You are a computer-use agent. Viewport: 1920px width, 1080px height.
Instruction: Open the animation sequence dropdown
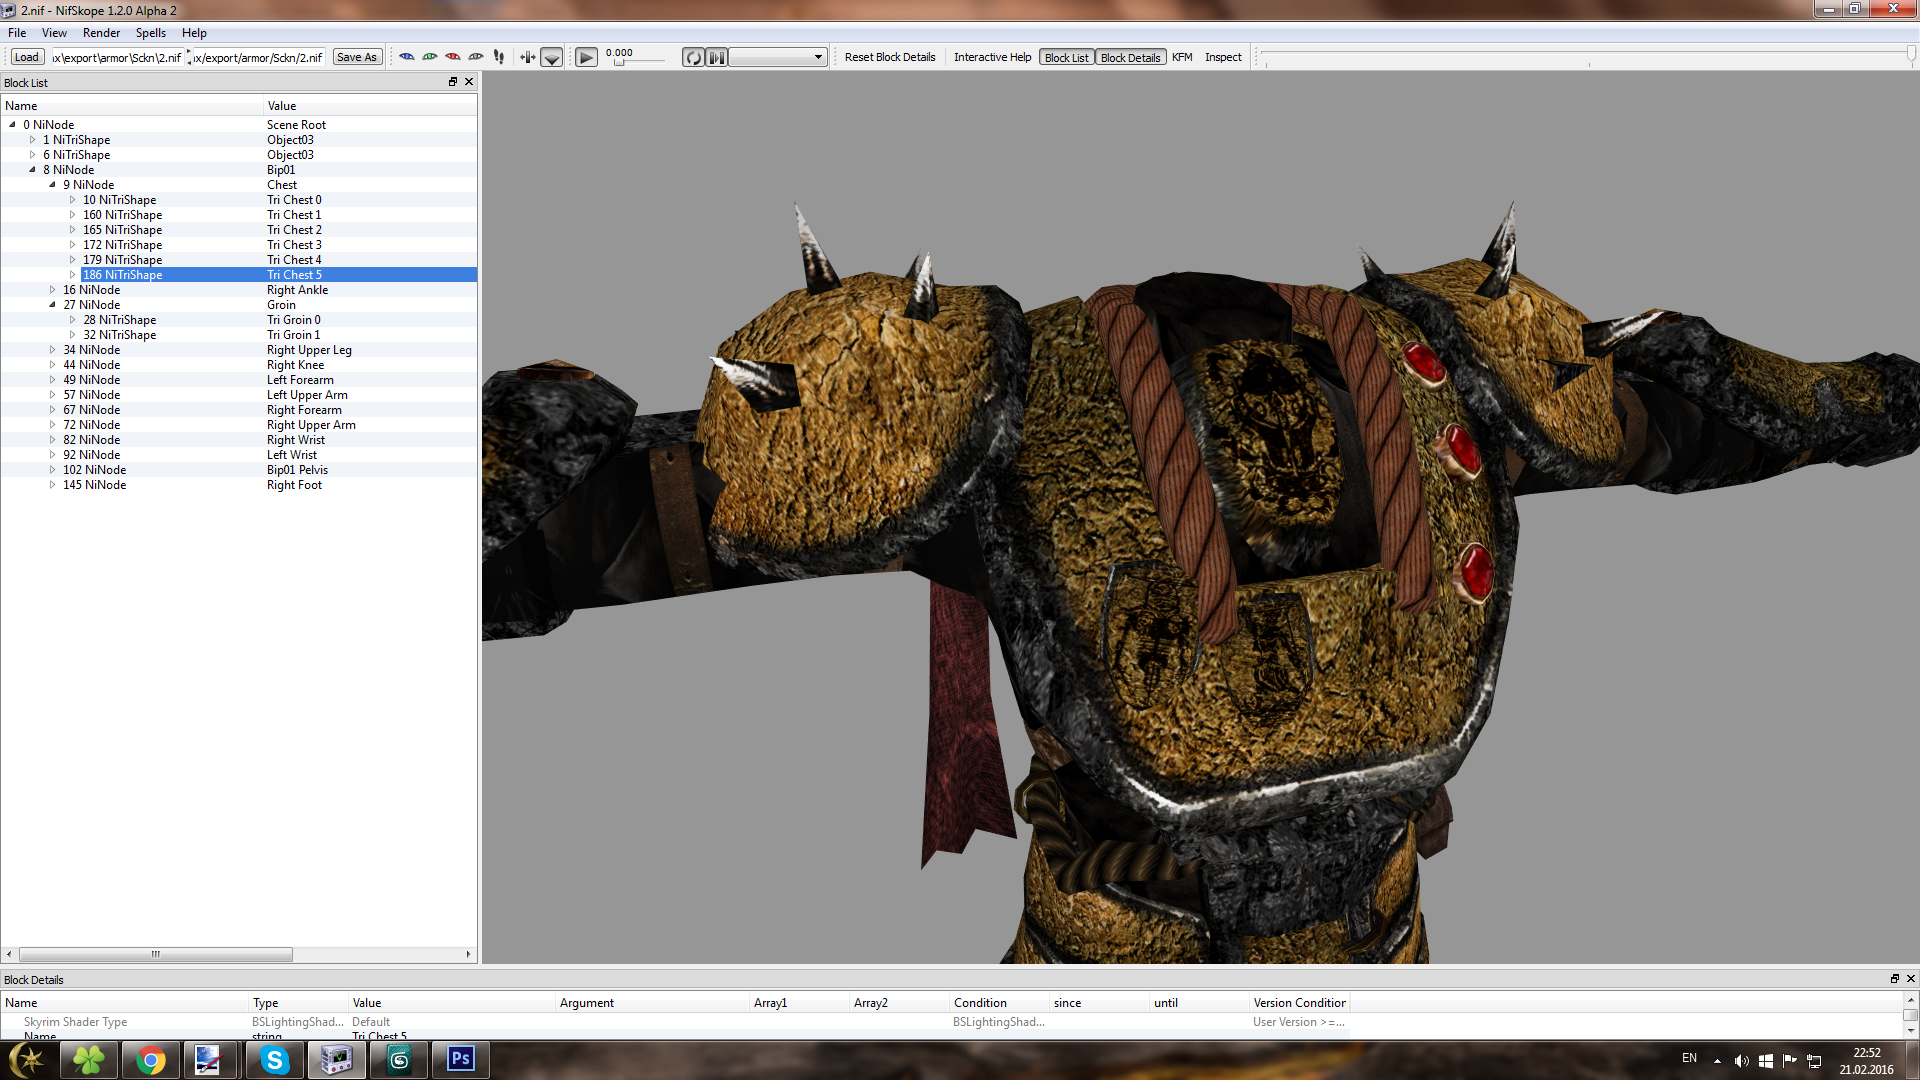[778, 57]
